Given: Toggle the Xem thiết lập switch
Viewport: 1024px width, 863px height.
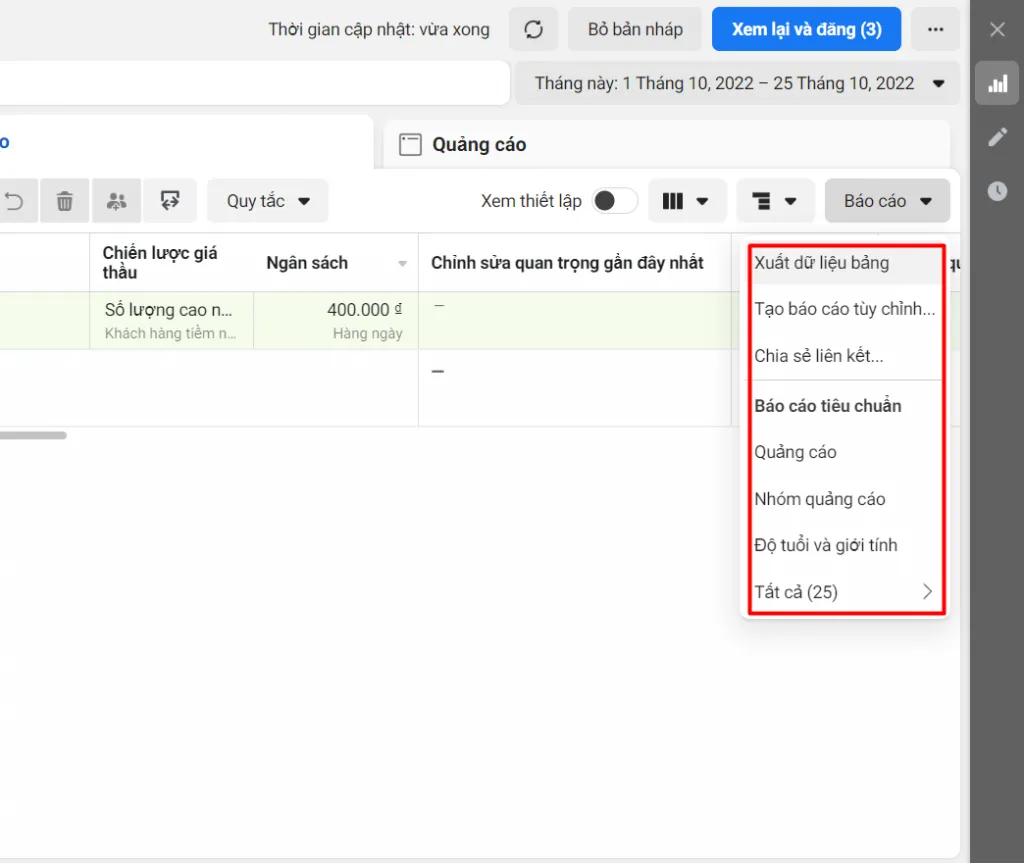Looking at the screenshot, I should click(615, 201).
